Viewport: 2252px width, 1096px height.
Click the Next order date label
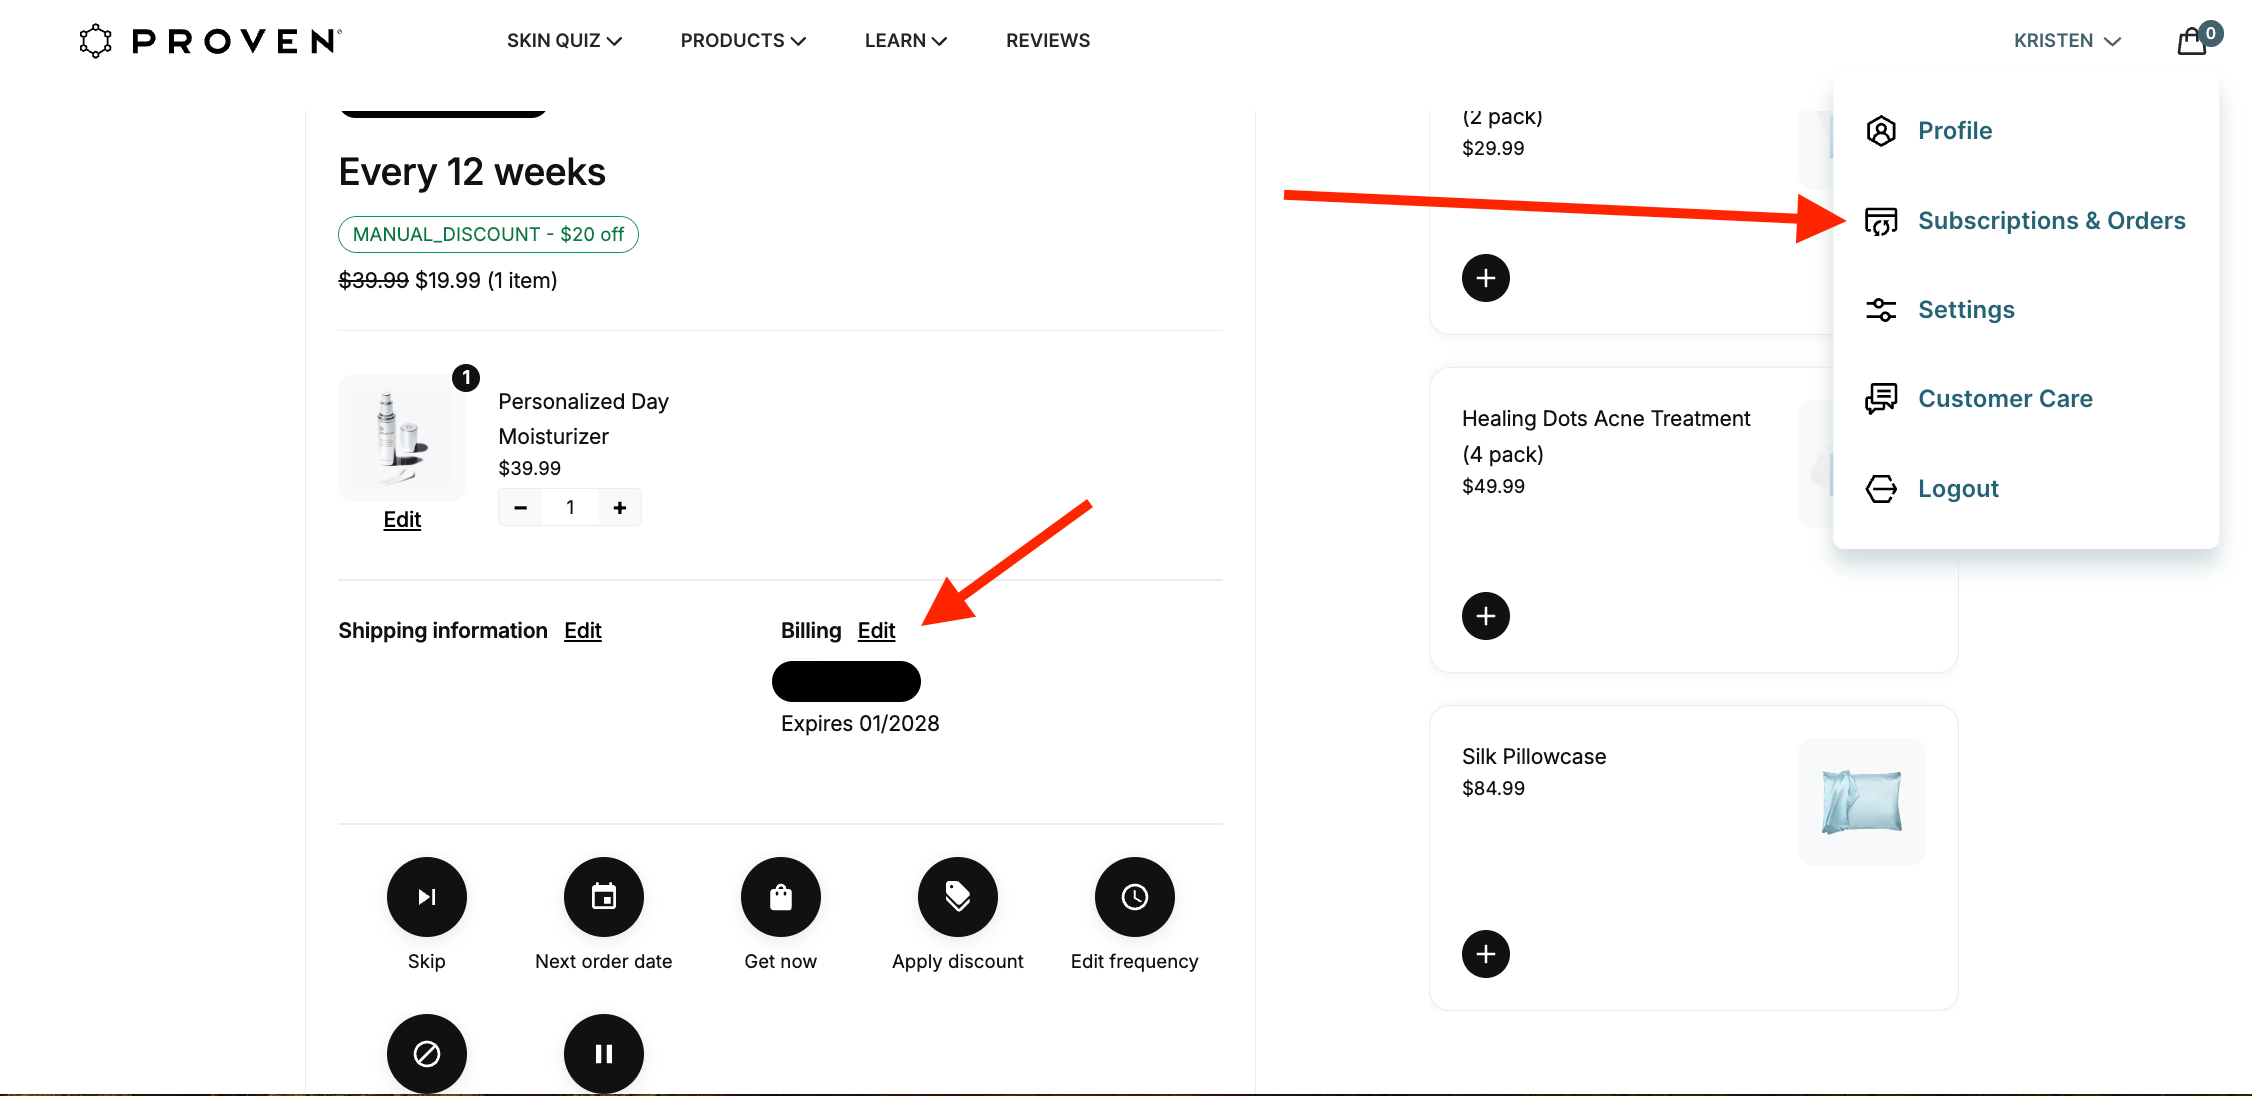604,962
